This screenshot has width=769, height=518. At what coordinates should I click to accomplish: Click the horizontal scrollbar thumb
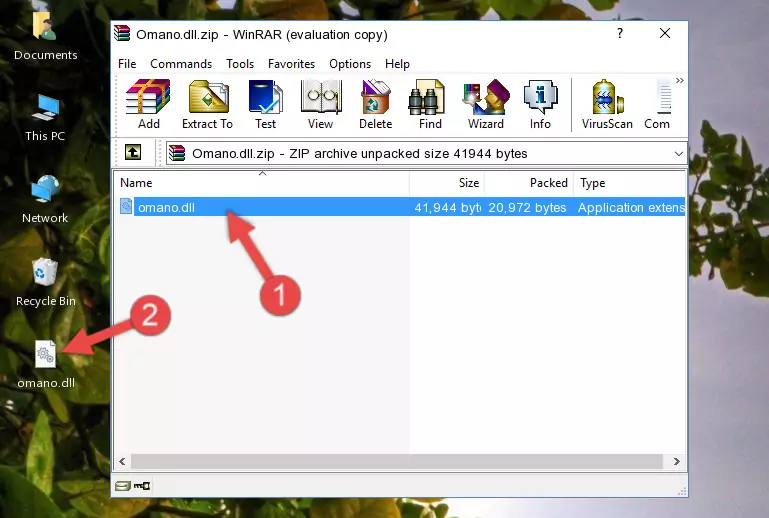click(396, 461)
